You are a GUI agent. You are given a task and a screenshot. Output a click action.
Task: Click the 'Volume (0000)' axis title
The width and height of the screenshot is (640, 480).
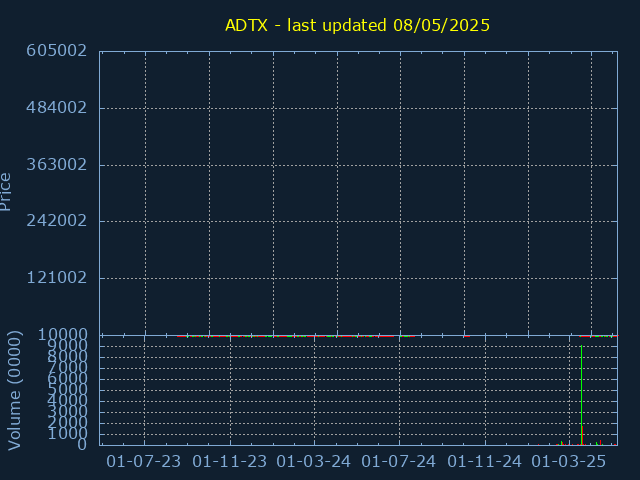point(14,391)
